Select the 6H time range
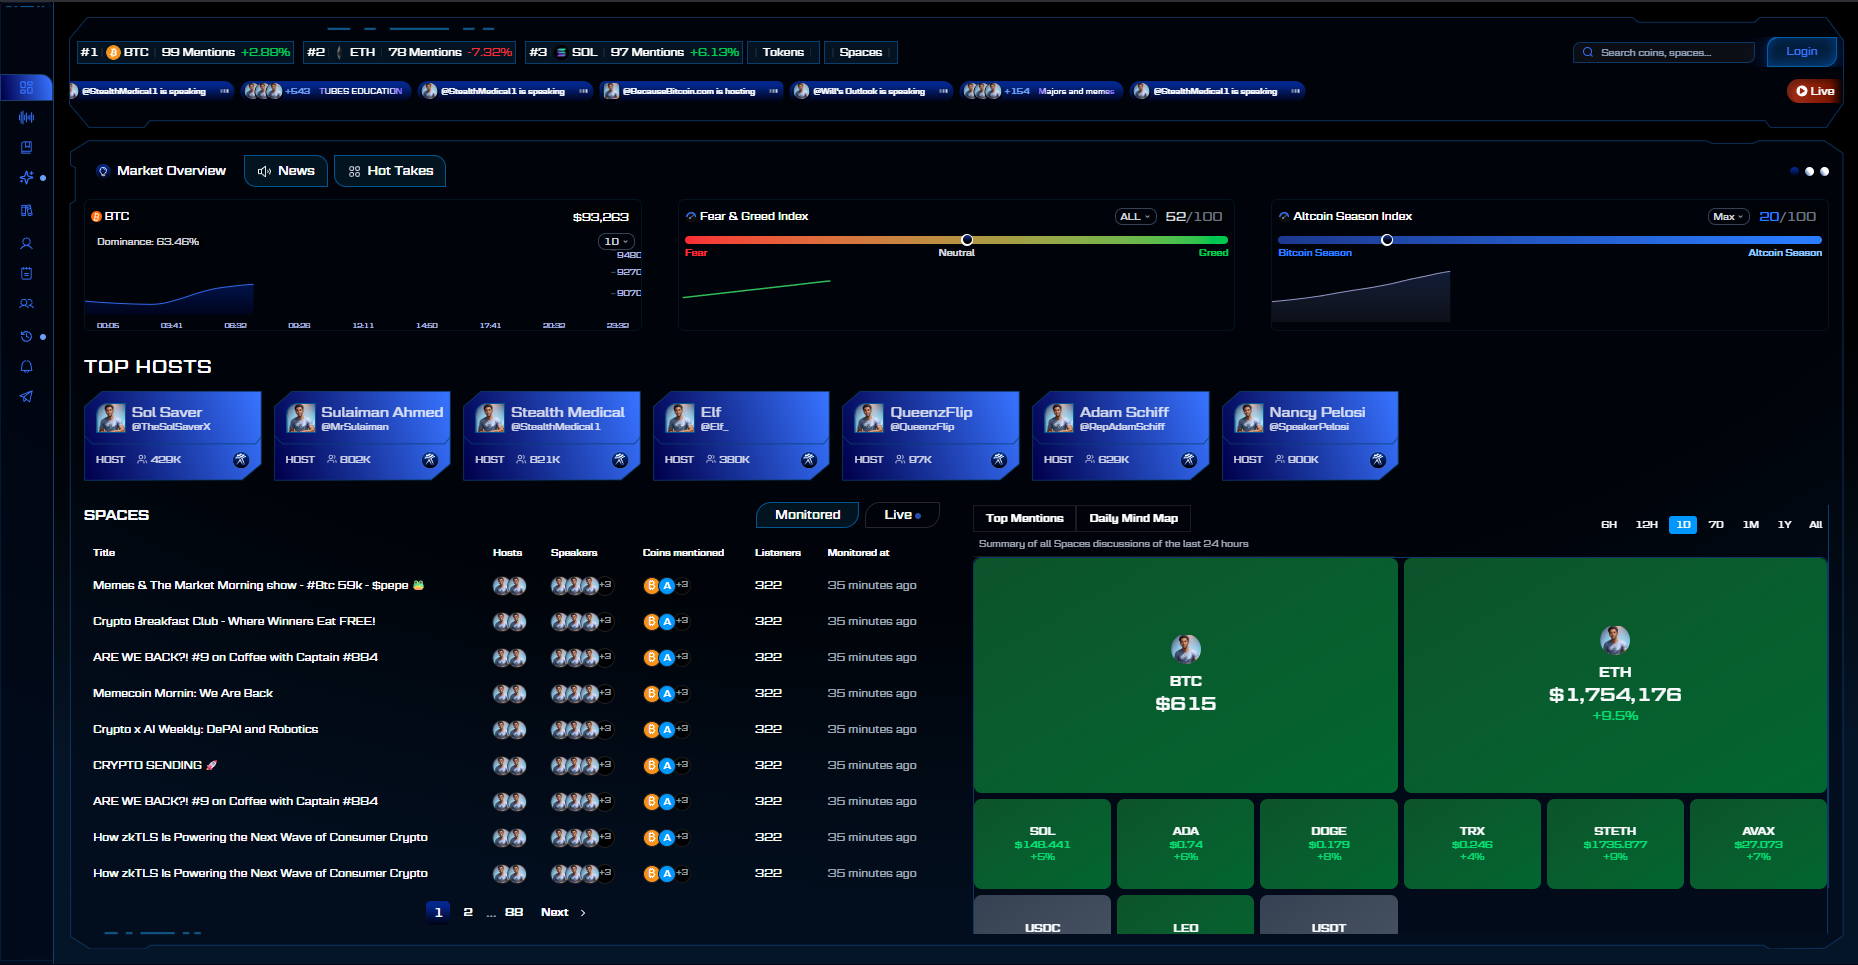The height and width of the screenshot is (965, 1858). [x=1609, y=525]
